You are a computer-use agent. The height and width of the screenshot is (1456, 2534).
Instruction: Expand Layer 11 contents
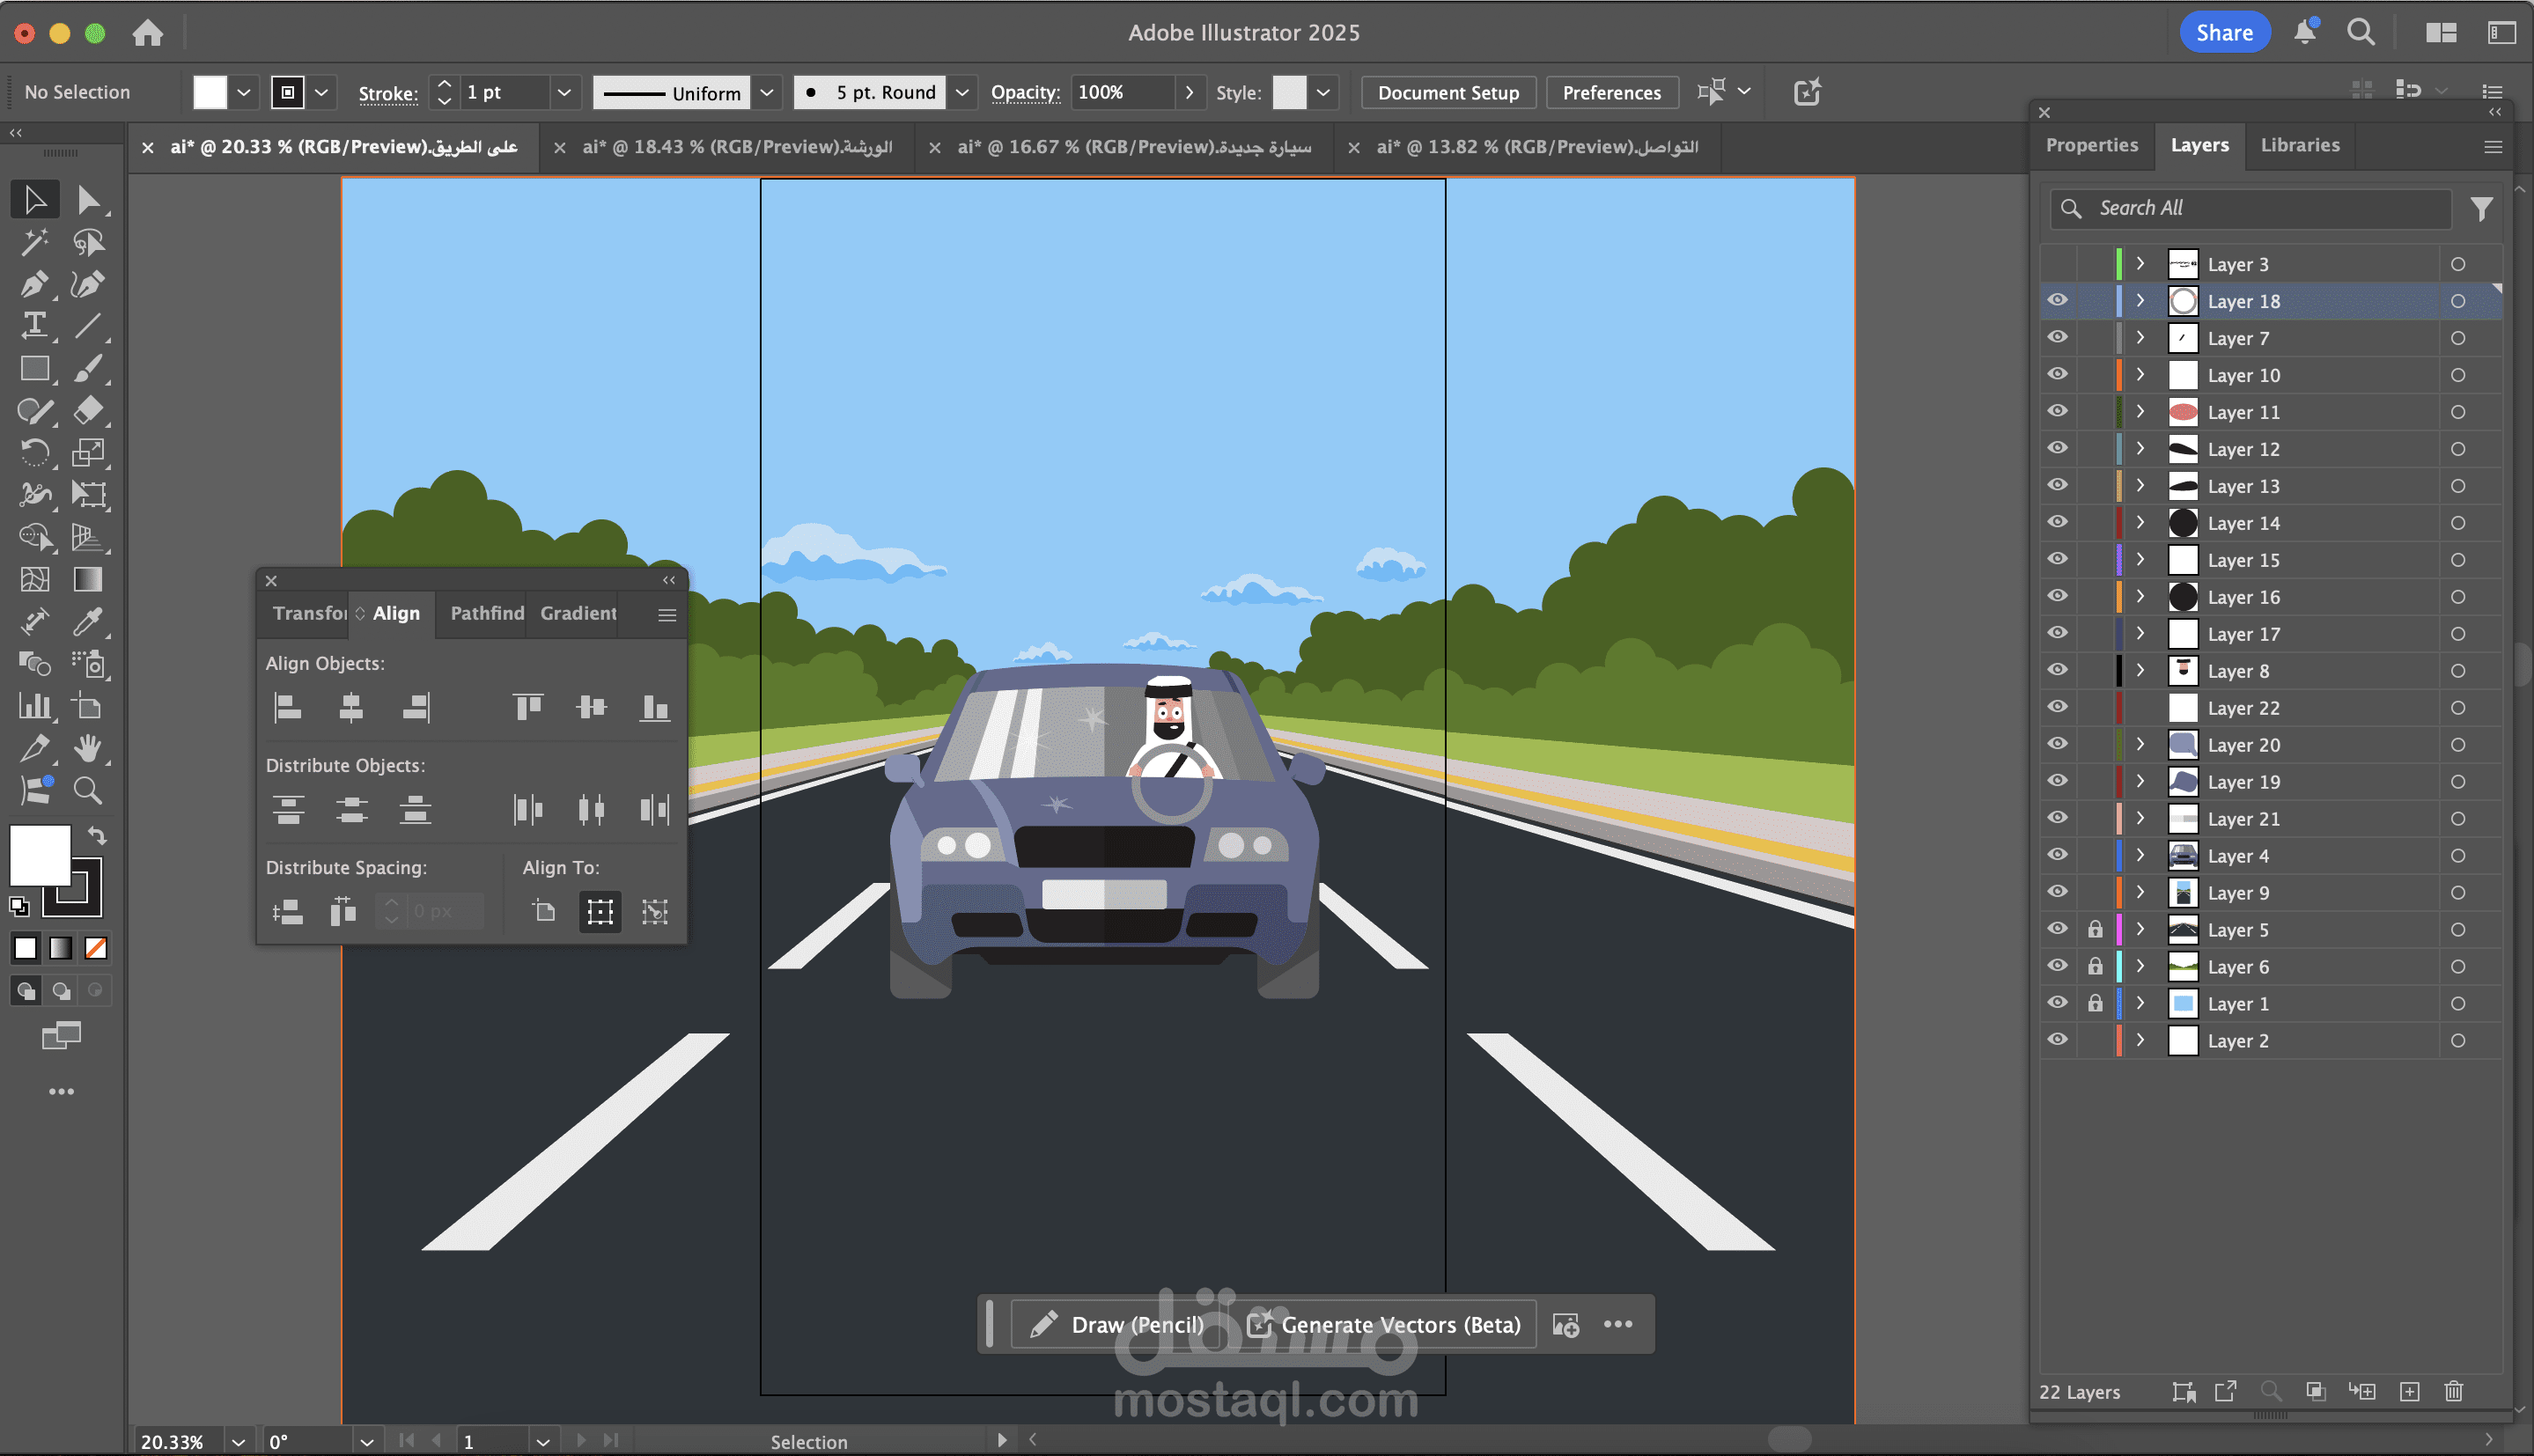point(2140,412)
